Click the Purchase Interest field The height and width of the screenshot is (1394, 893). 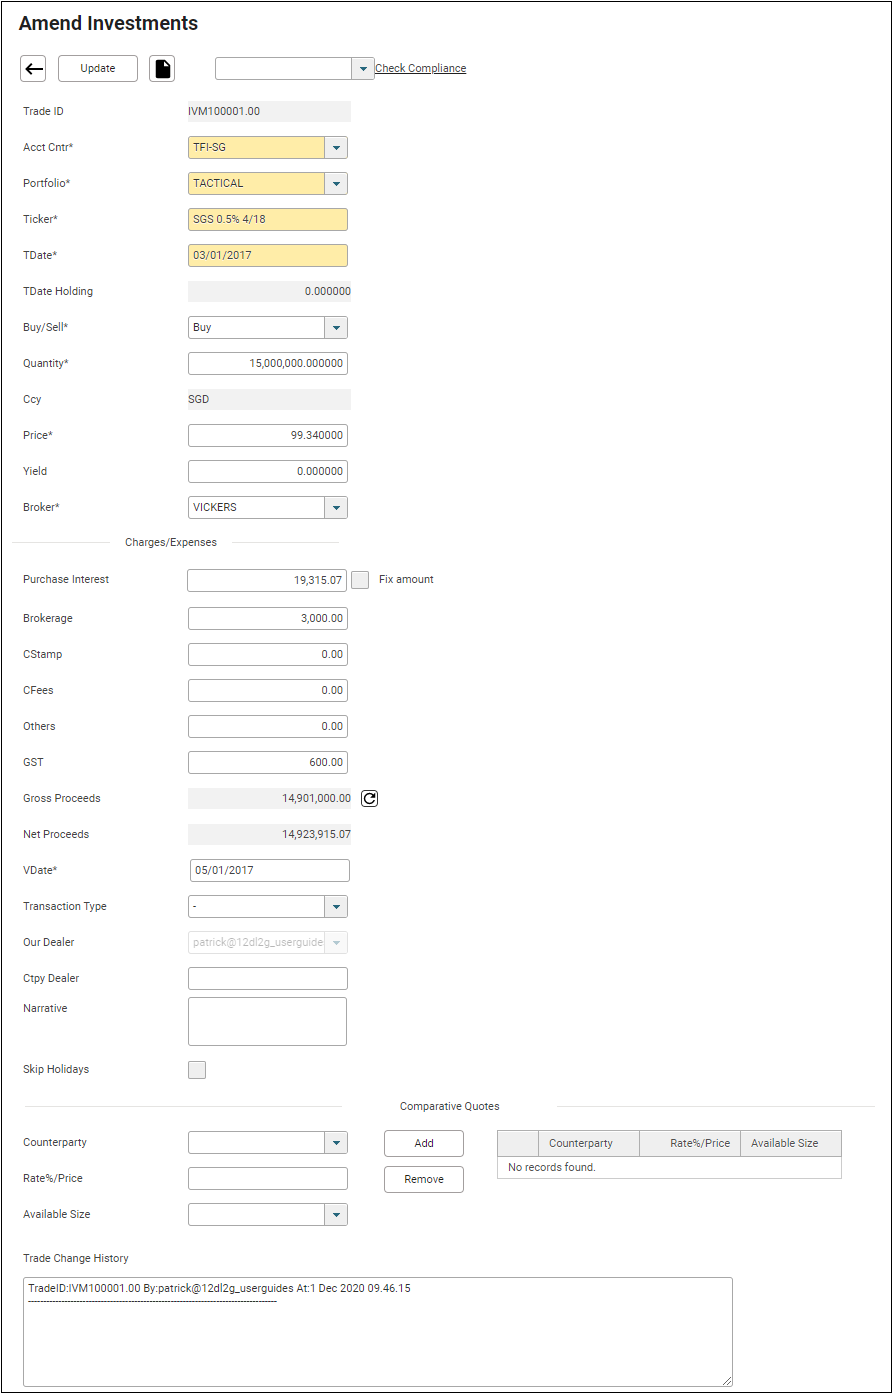pos(268,580)
